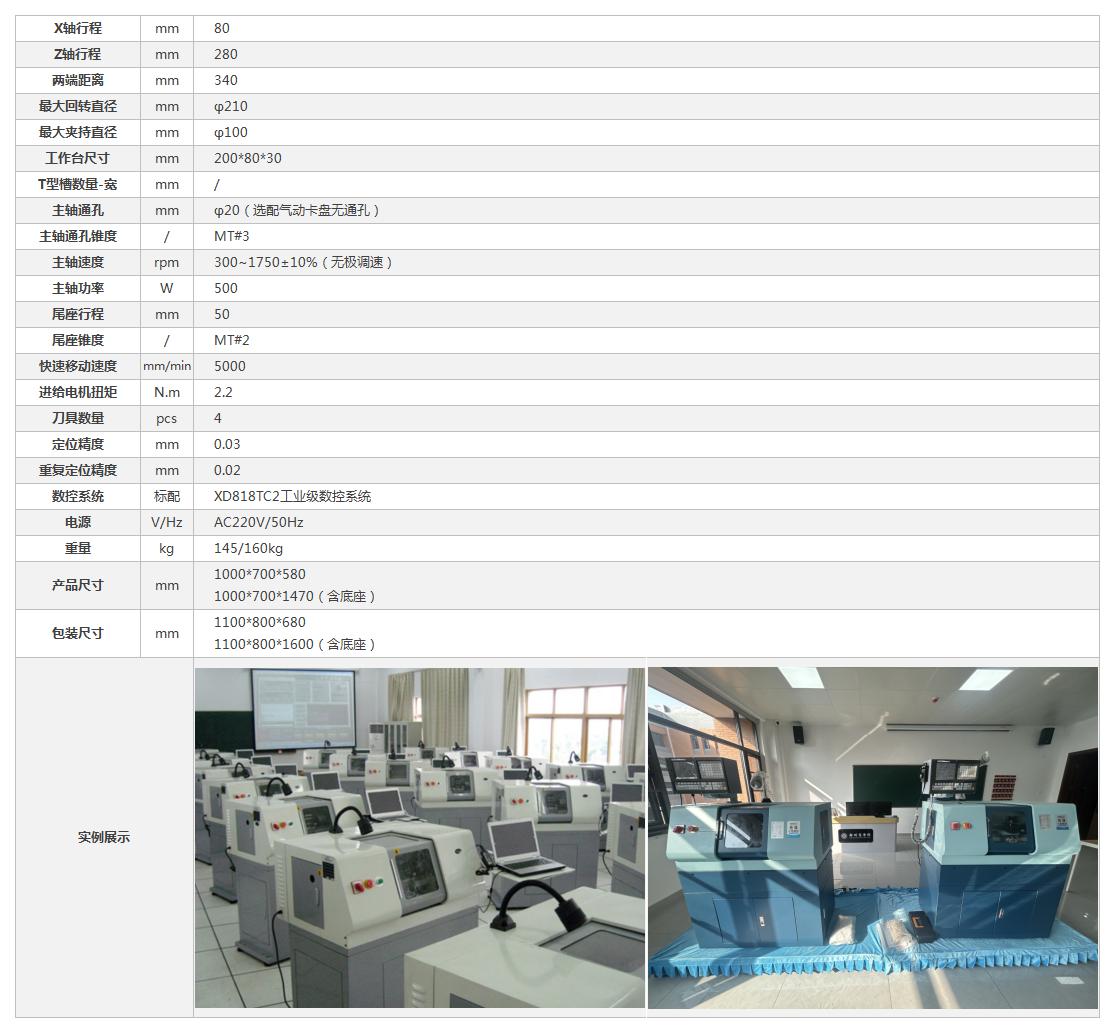Click the rpm unit cell
This screenshot has width=1115, height=1033.
pos(166,262)
